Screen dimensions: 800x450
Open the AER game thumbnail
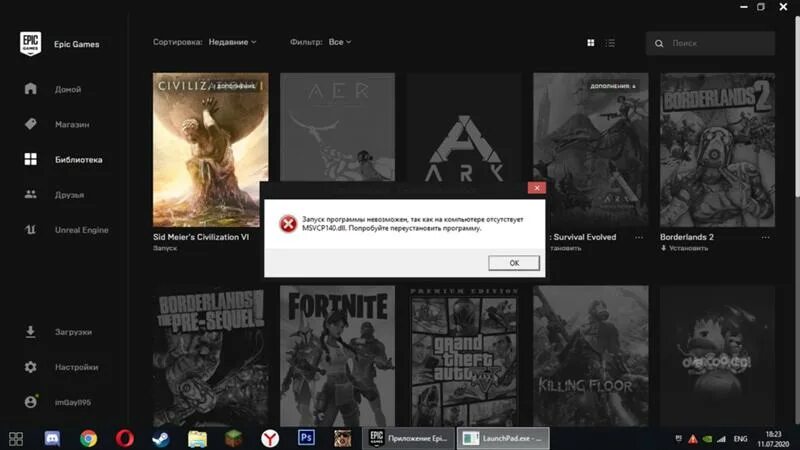point(337,127)
